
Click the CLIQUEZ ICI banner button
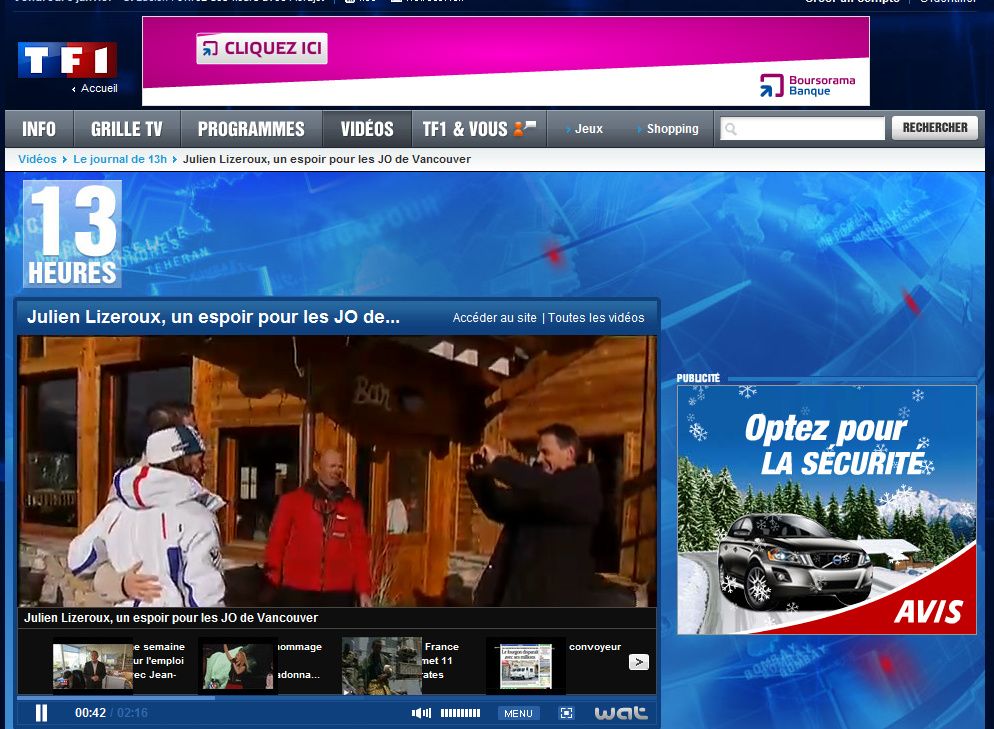click(262, 48)
